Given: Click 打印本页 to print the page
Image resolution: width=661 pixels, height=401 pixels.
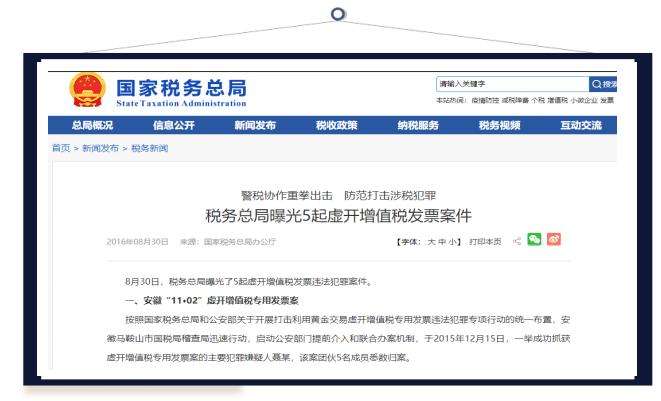Looking at the screenshot, I should [x=485, y=241].
